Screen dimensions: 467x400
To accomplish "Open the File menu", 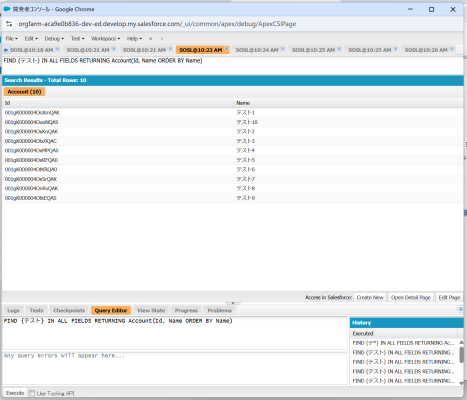I will pos(12,39).
